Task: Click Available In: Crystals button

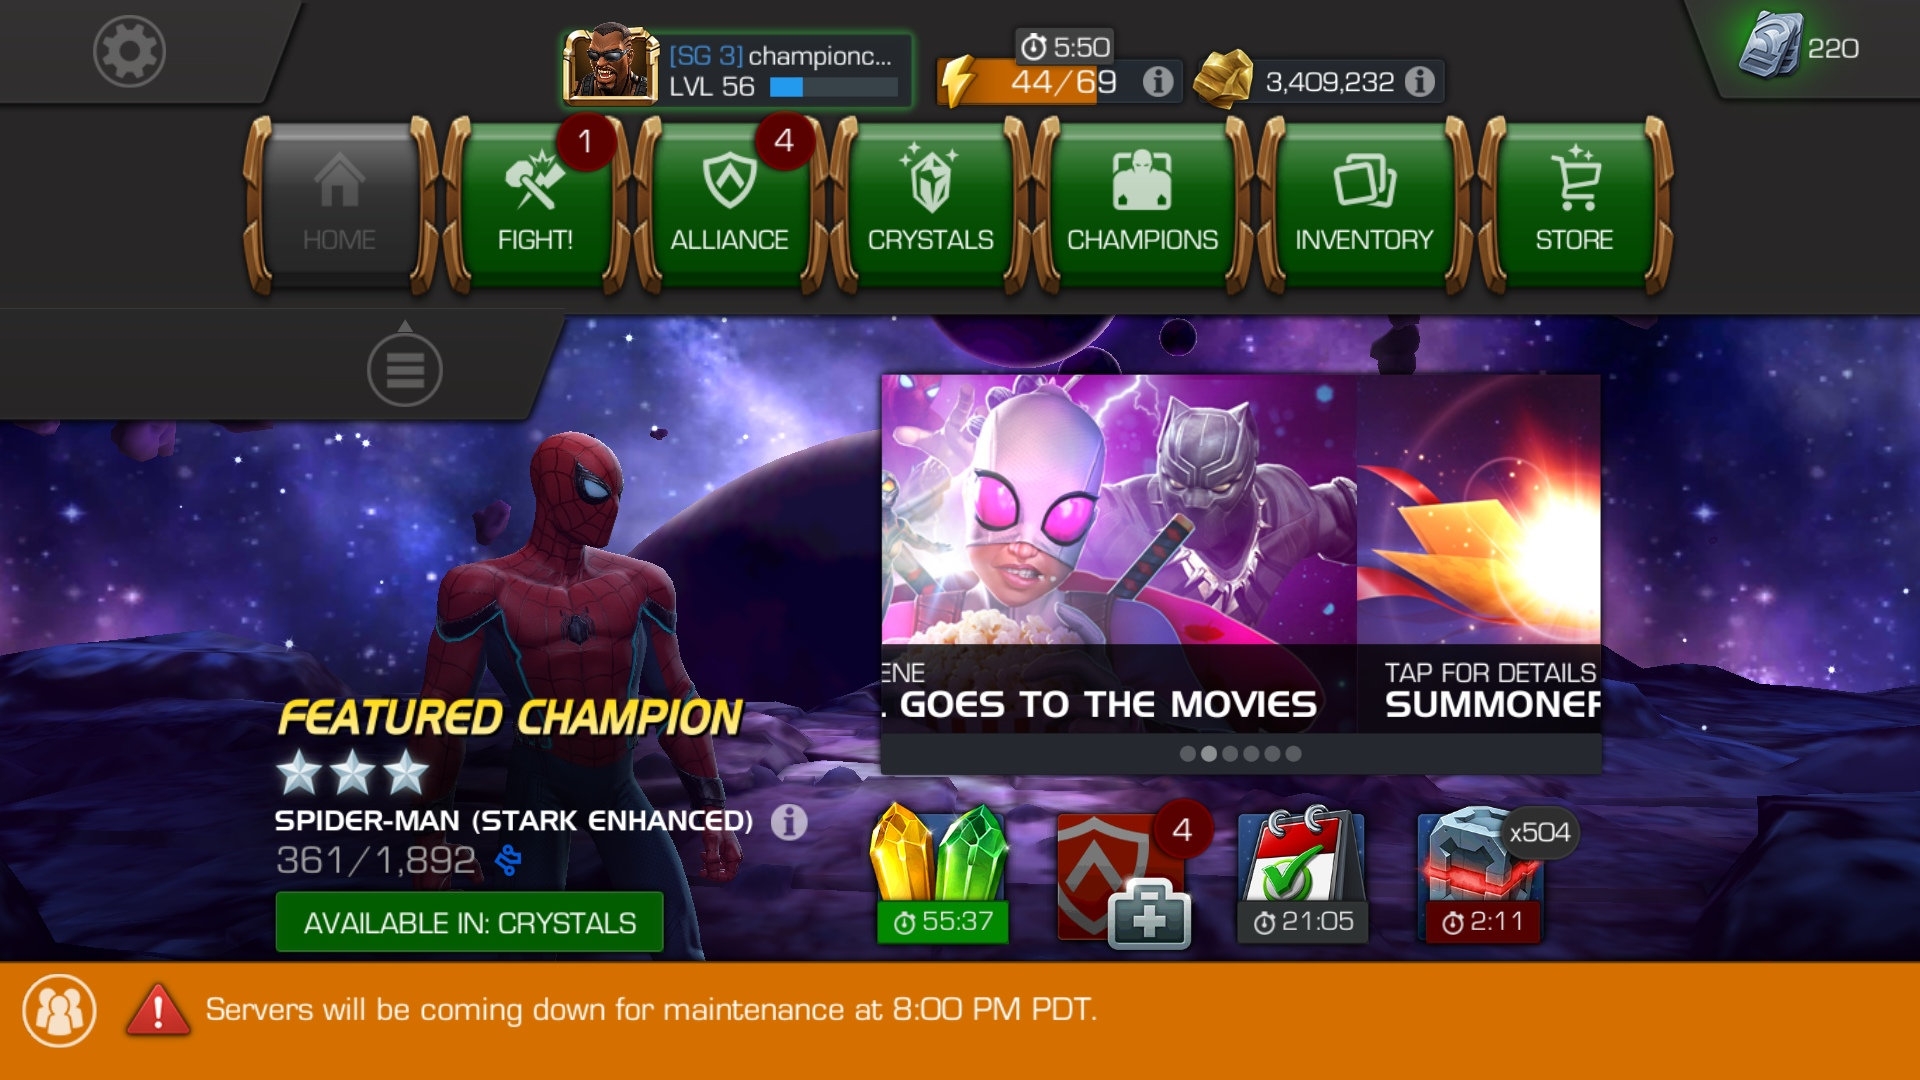Action: [x=469, y=922]
